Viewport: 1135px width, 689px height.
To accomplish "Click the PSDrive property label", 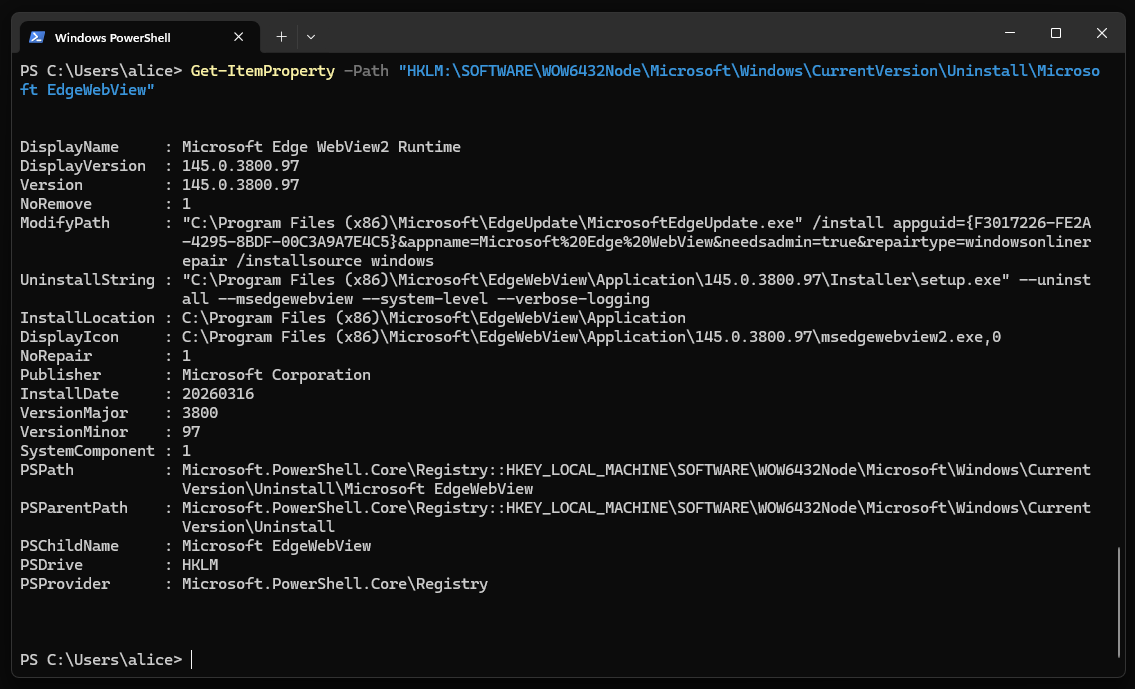I will (51, 565).
